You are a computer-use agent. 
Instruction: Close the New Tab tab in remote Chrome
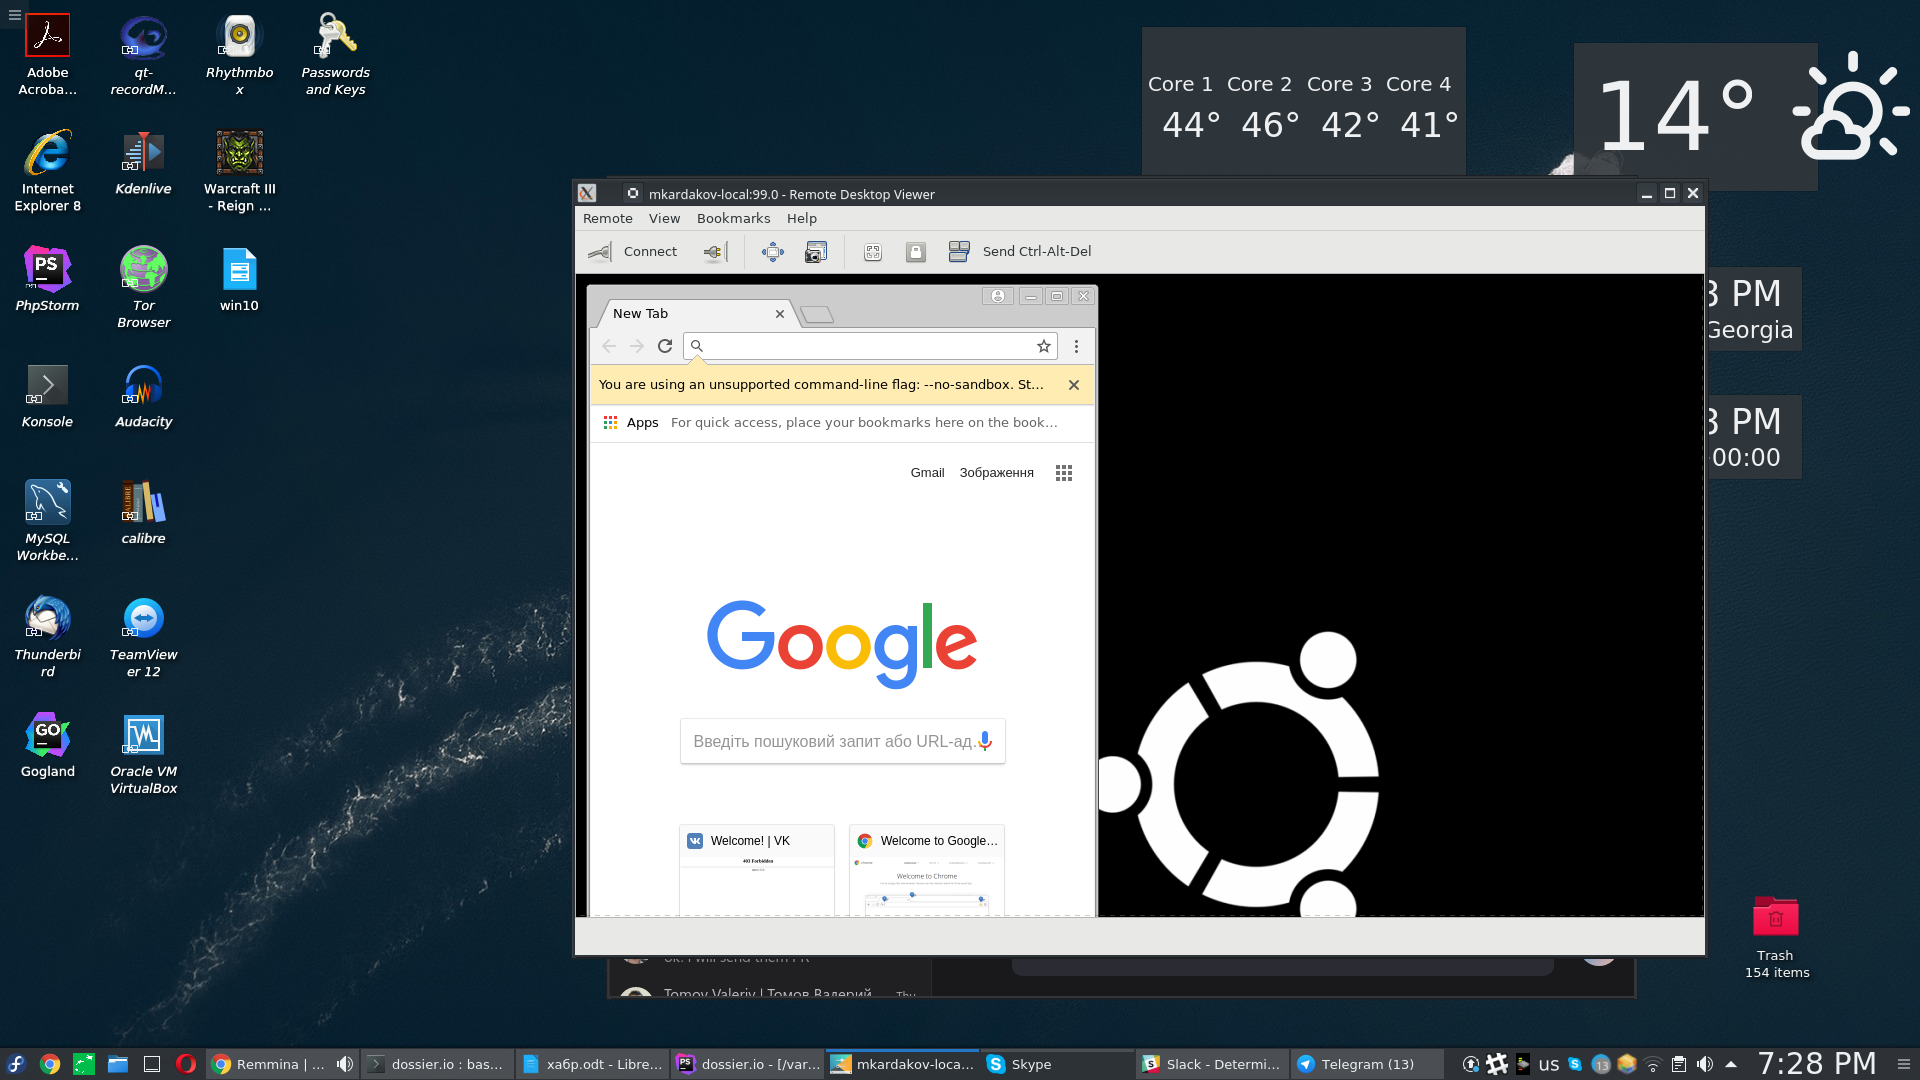[x=780, y=314]
